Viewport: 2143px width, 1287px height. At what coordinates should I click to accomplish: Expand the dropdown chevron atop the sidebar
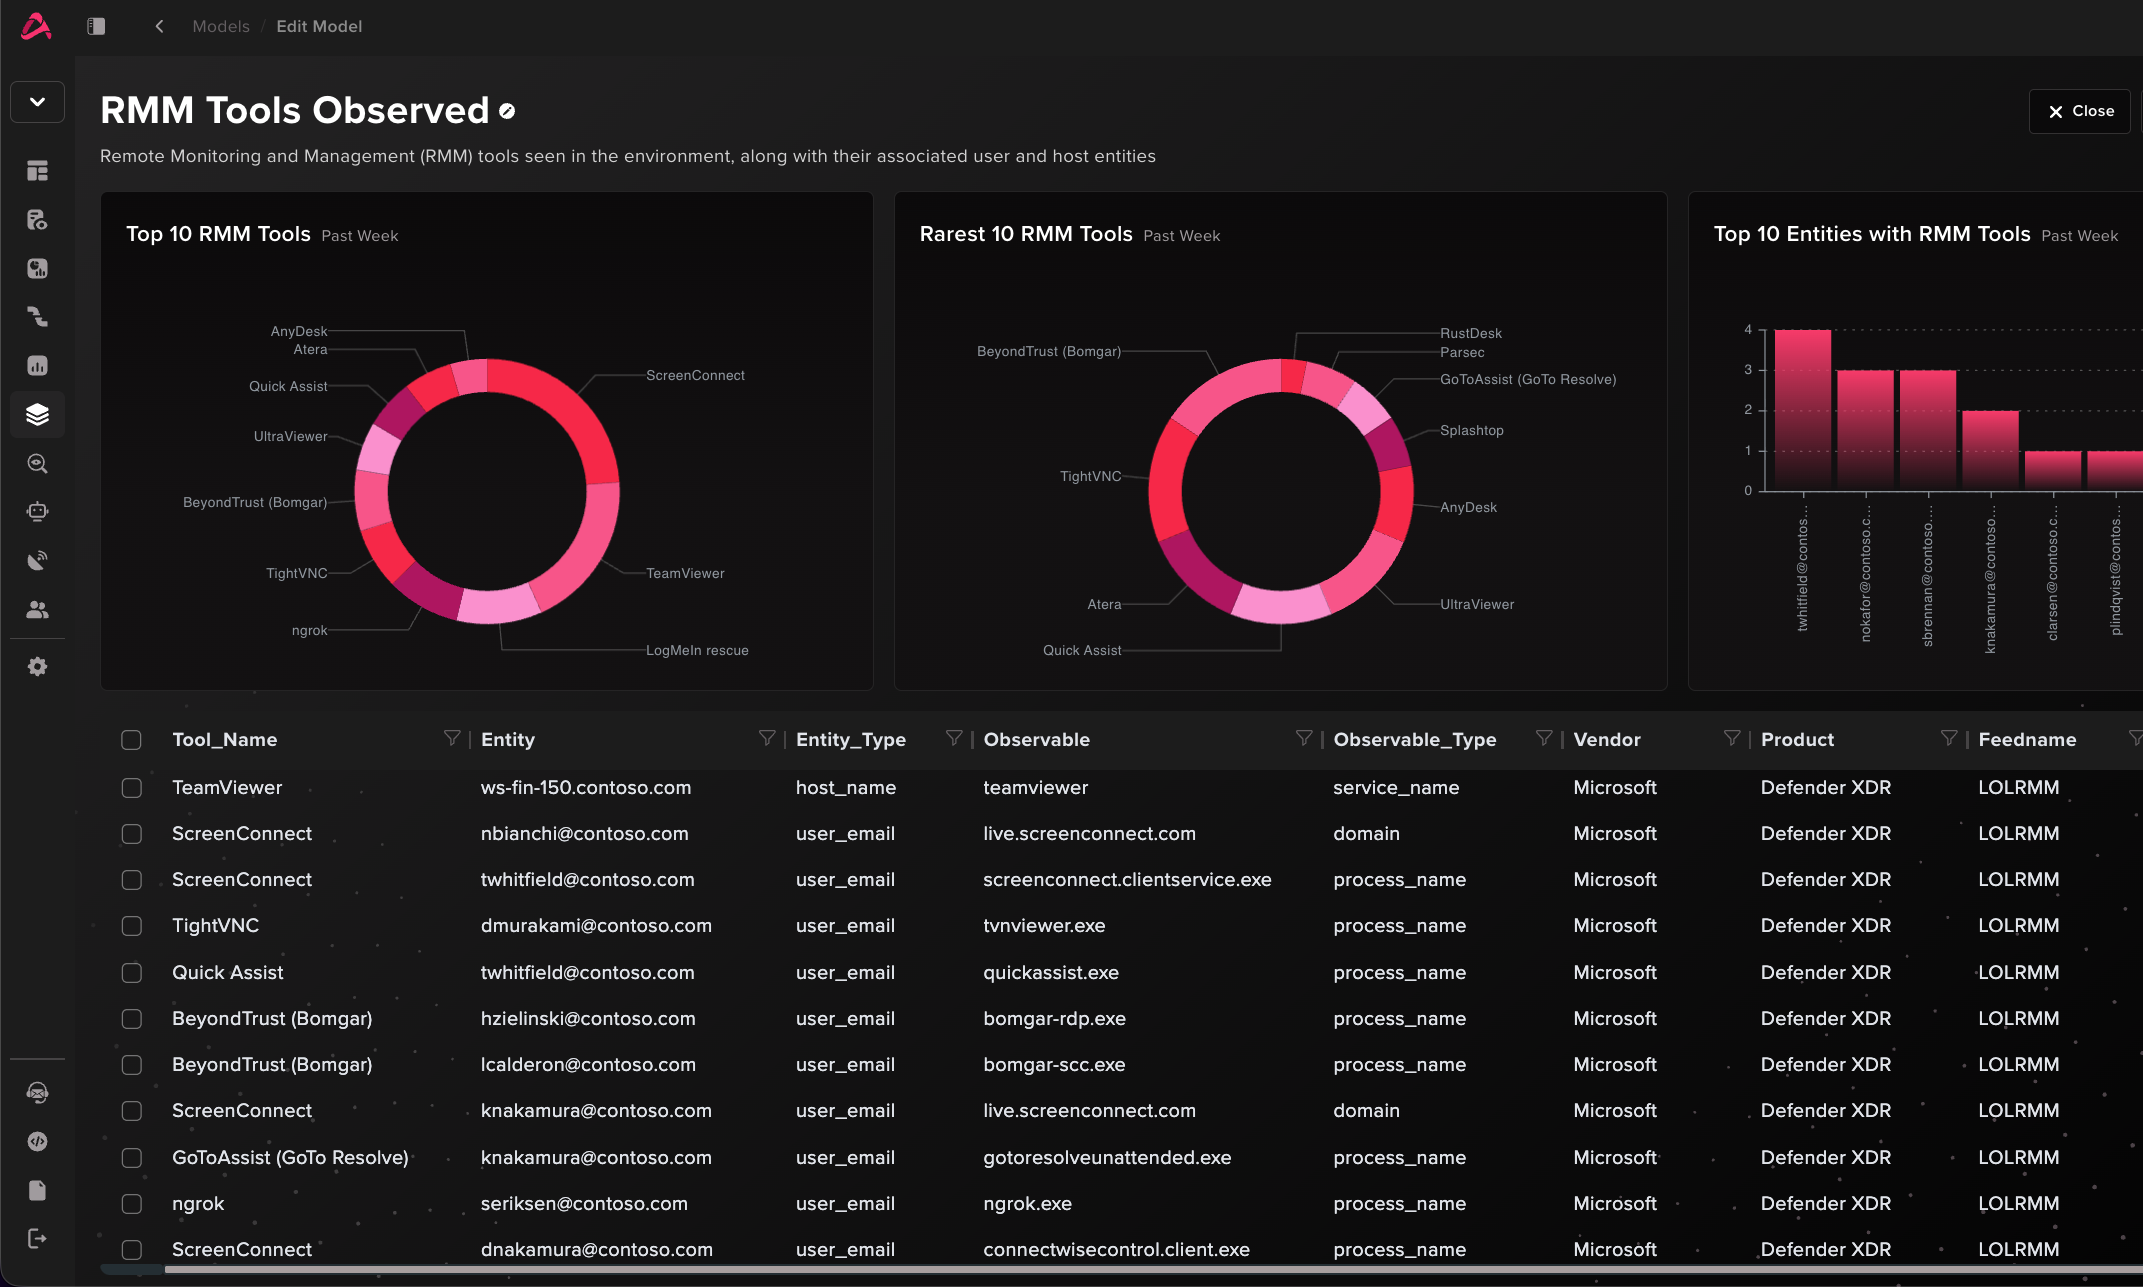tap(37, 102)
